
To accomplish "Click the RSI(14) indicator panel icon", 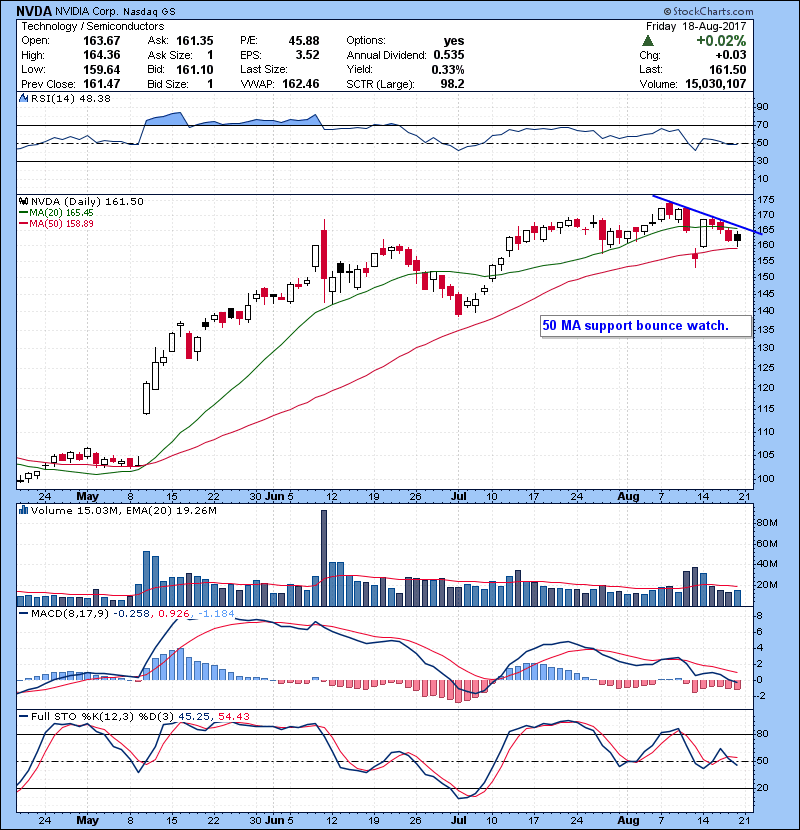I will pyautogui.click(x=24, y=98).
